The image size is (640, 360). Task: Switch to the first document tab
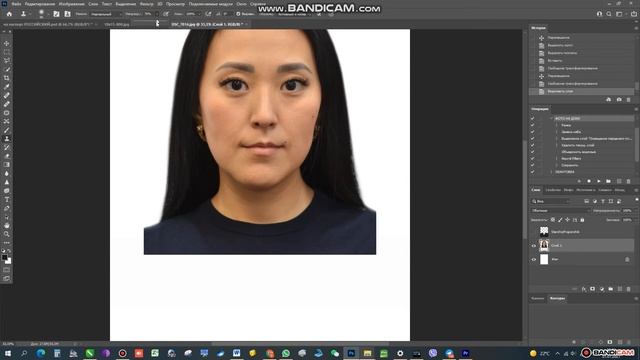pos(48,24)
